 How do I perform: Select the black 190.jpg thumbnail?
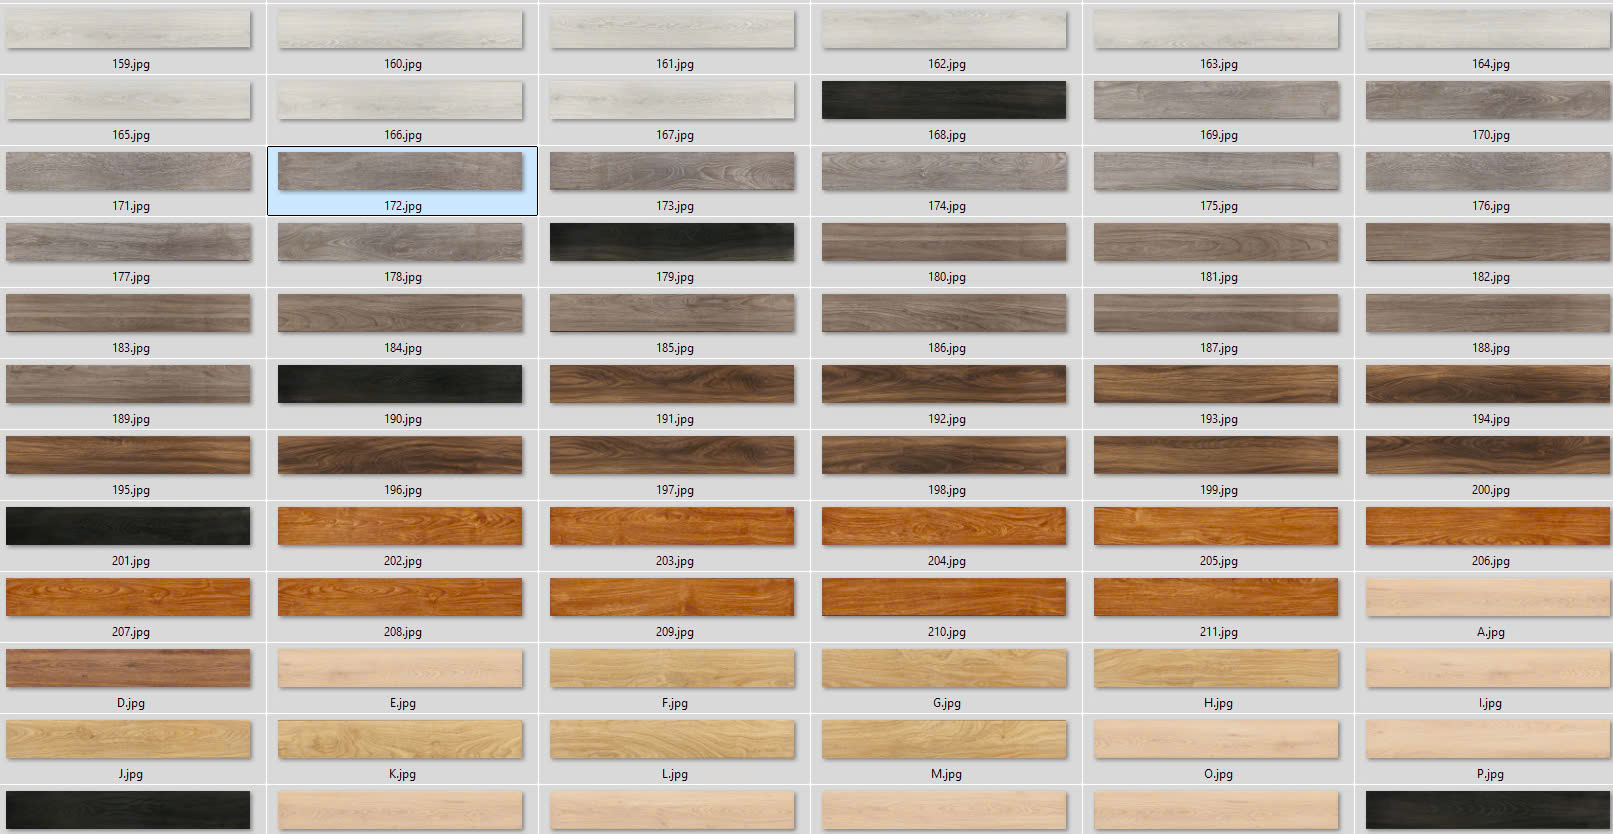[400, 384]
